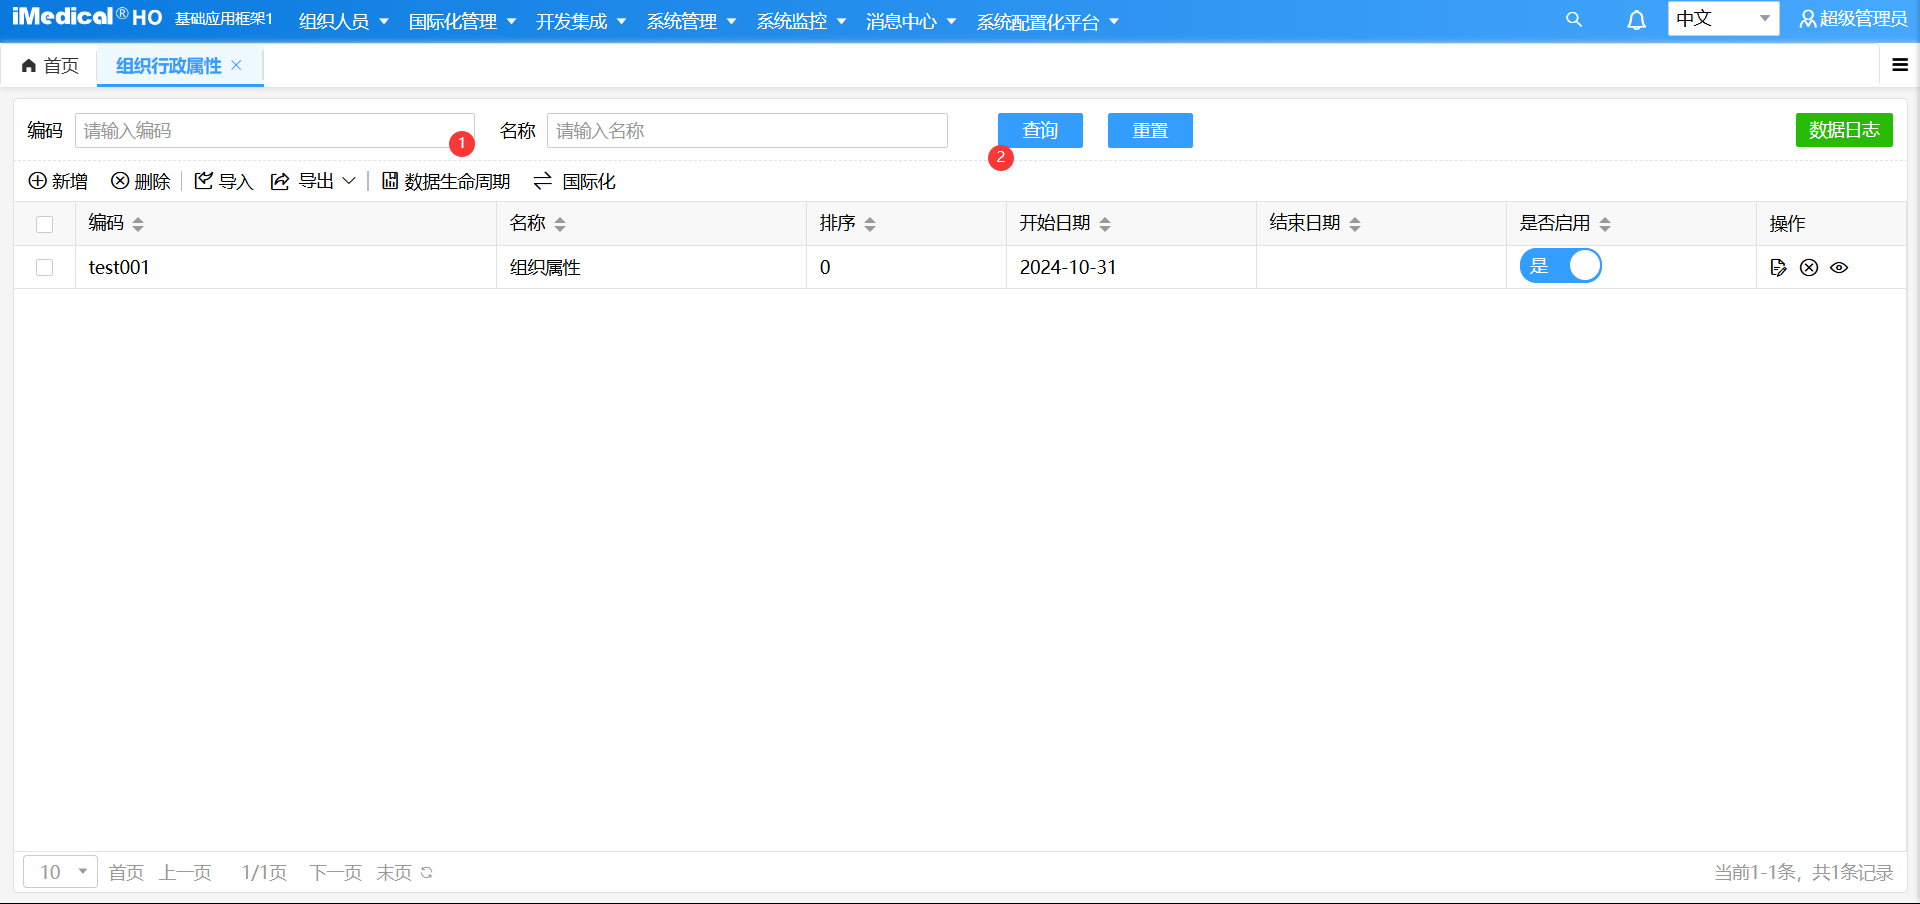Open the search magnifier in the header
Viewport: 1920px width, 904px height.
(1574, 19)
